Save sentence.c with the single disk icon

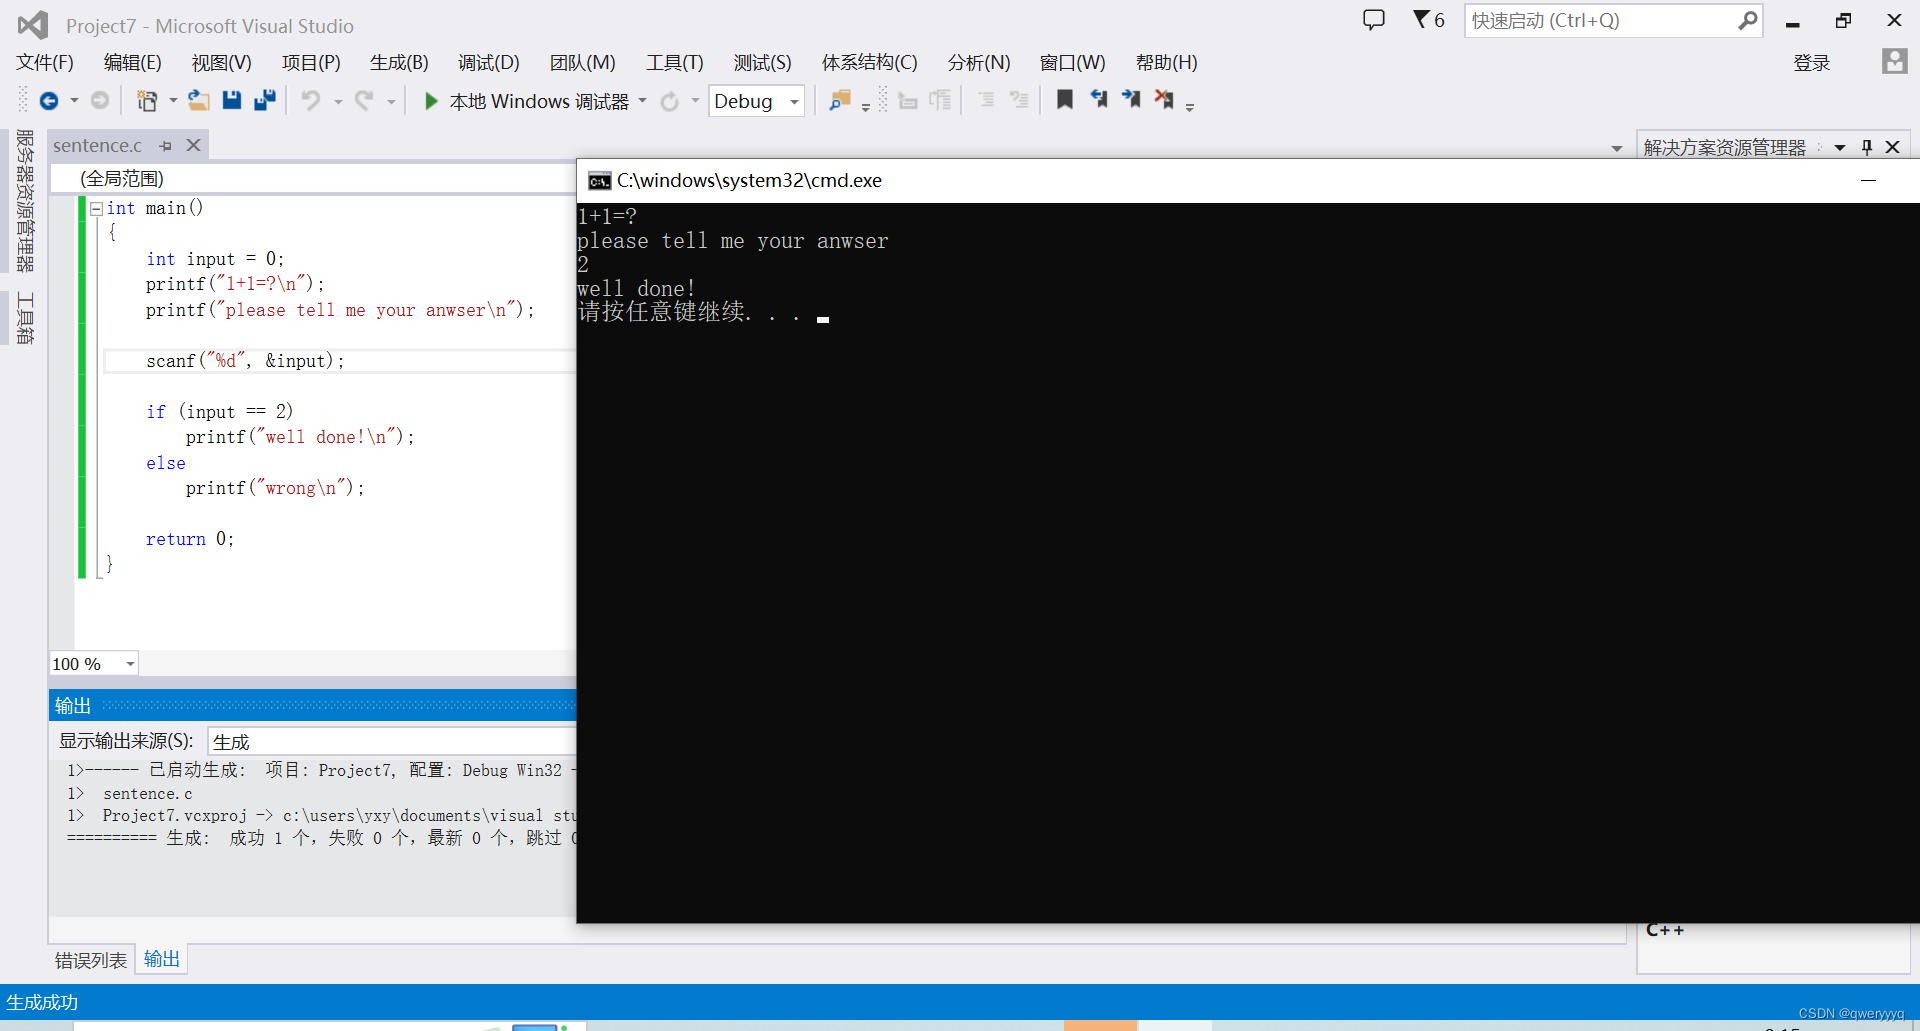[232, 101]
